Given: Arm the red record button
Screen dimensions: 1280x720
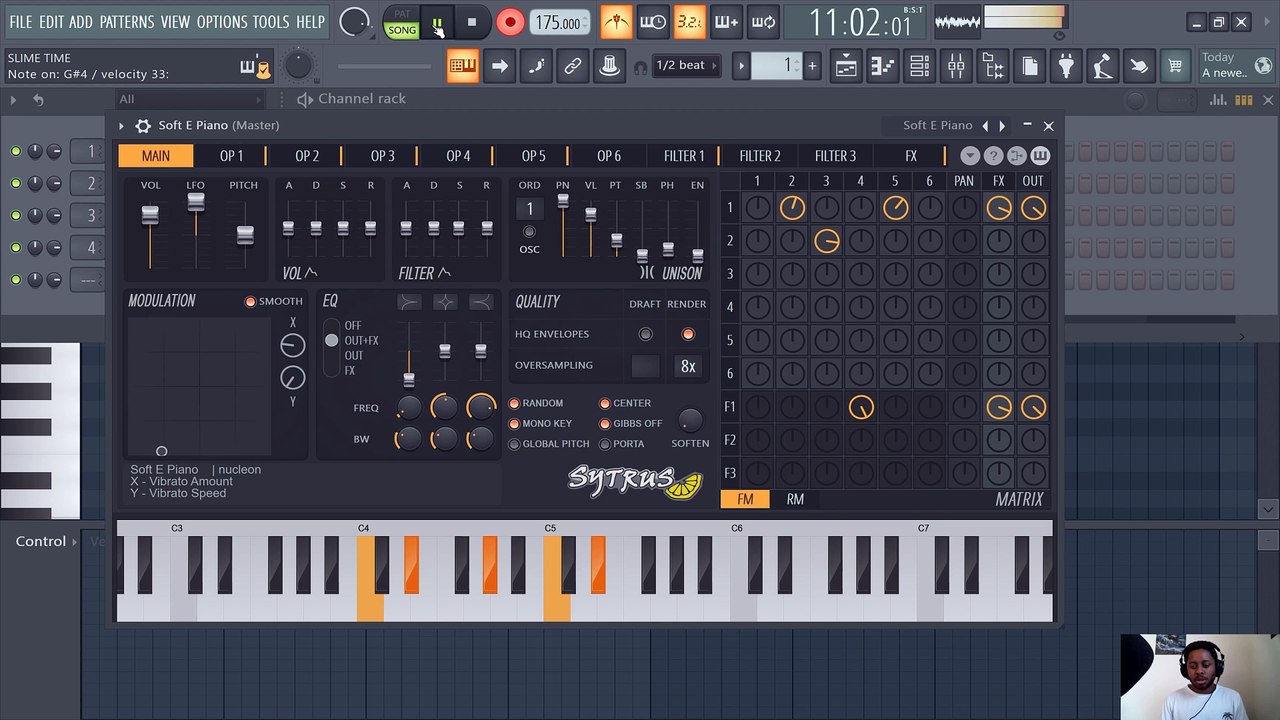Looking at the screenshot, I should 510,22.
